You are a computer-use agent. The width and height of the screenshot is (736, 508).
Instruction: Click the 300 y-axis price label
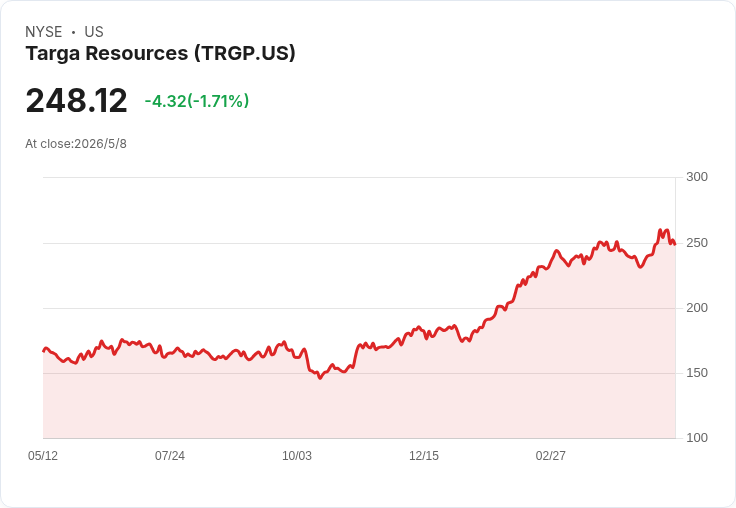coord(697,177)
